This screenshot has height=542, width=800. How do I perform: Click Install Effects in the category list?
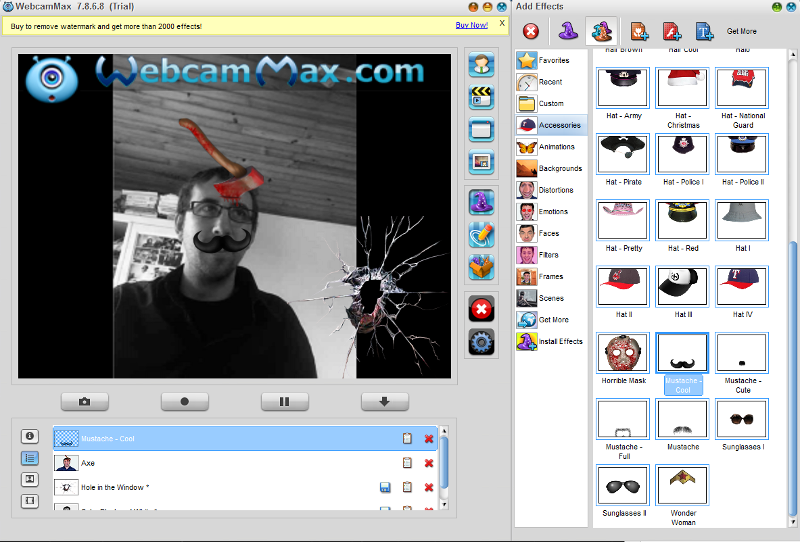click(551, 341)
